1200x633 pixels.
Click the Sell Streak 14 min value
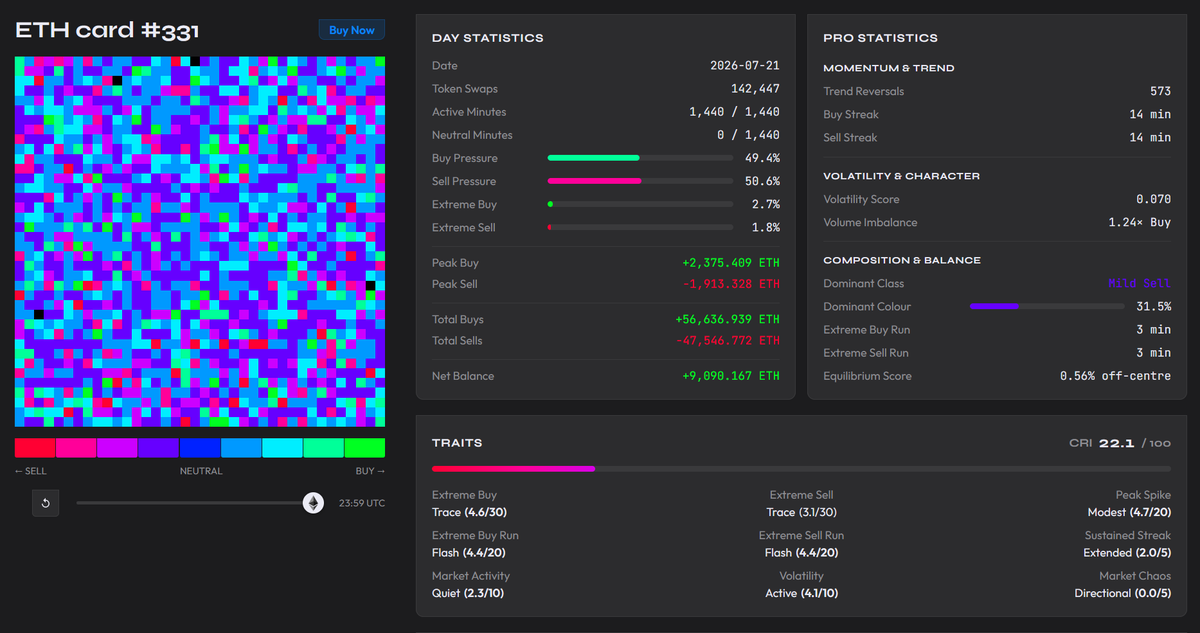[x=1150, y=137]
